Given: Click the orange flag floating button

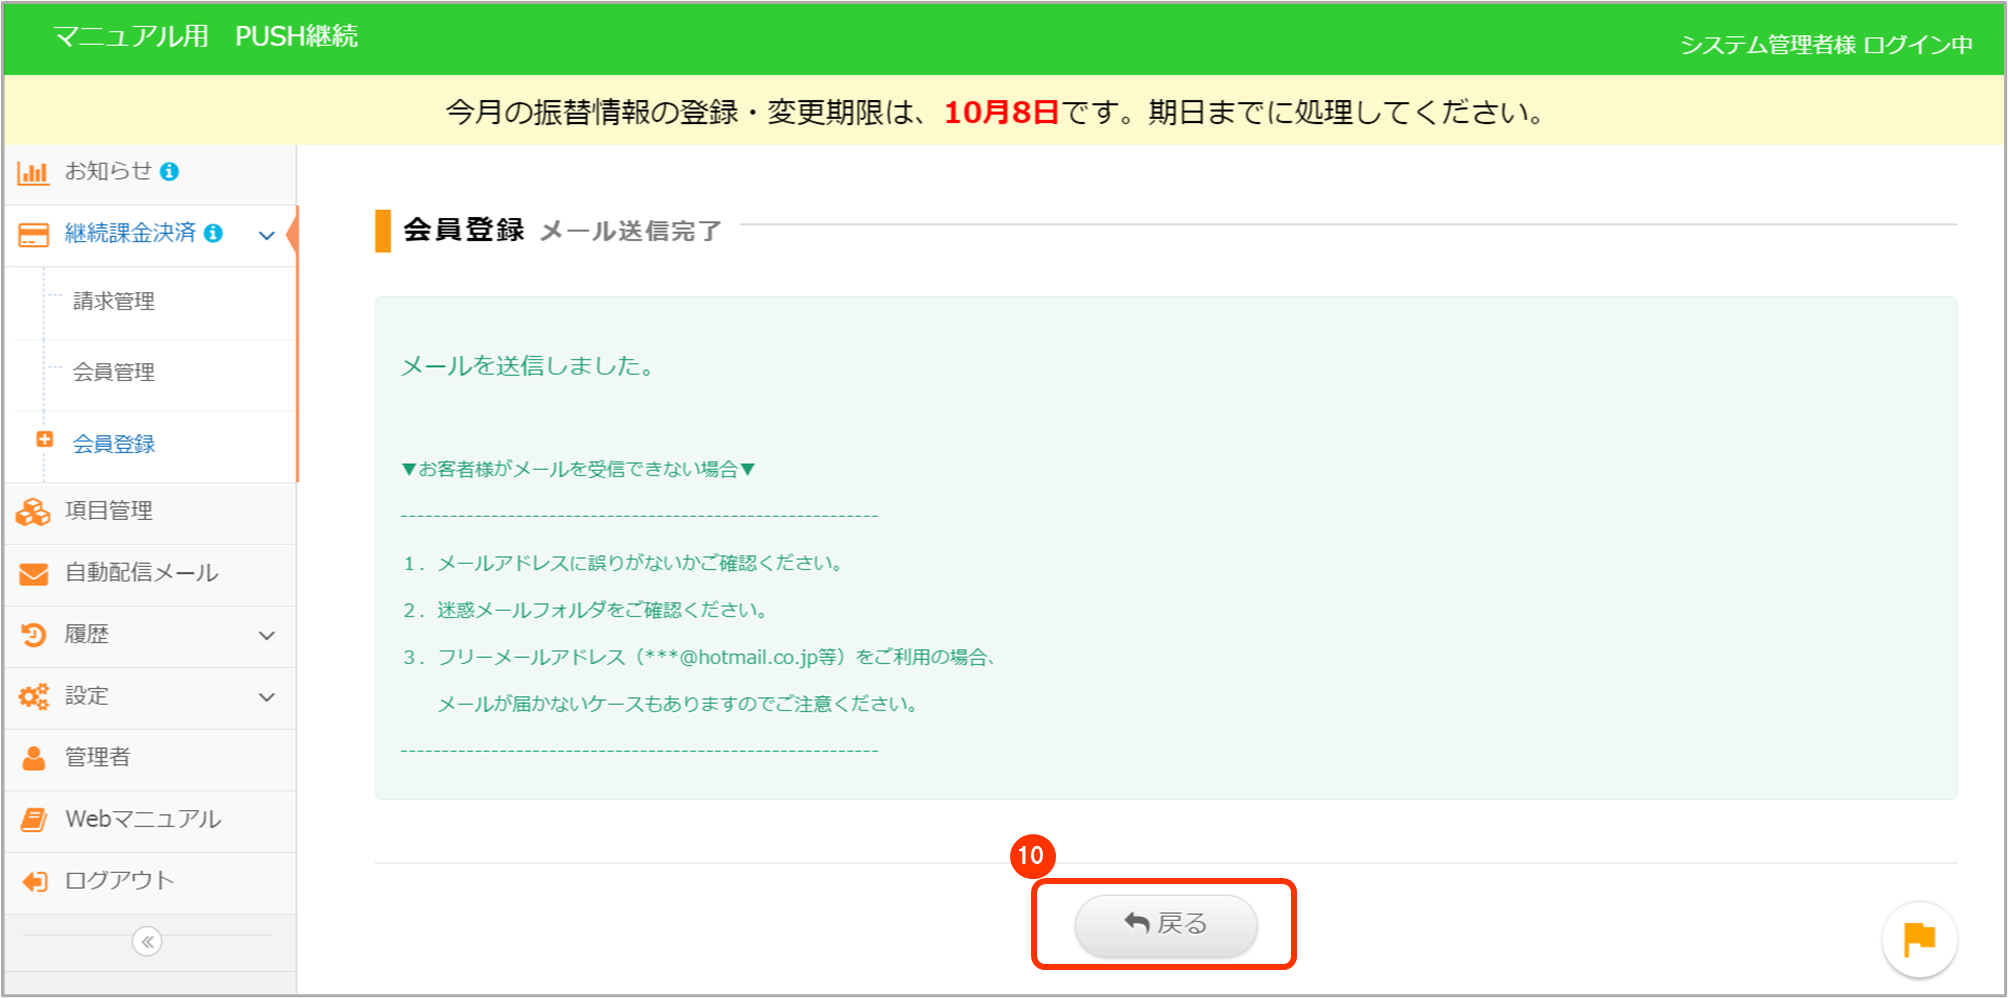Looking at the screenshot, I should click(1918, 939).
